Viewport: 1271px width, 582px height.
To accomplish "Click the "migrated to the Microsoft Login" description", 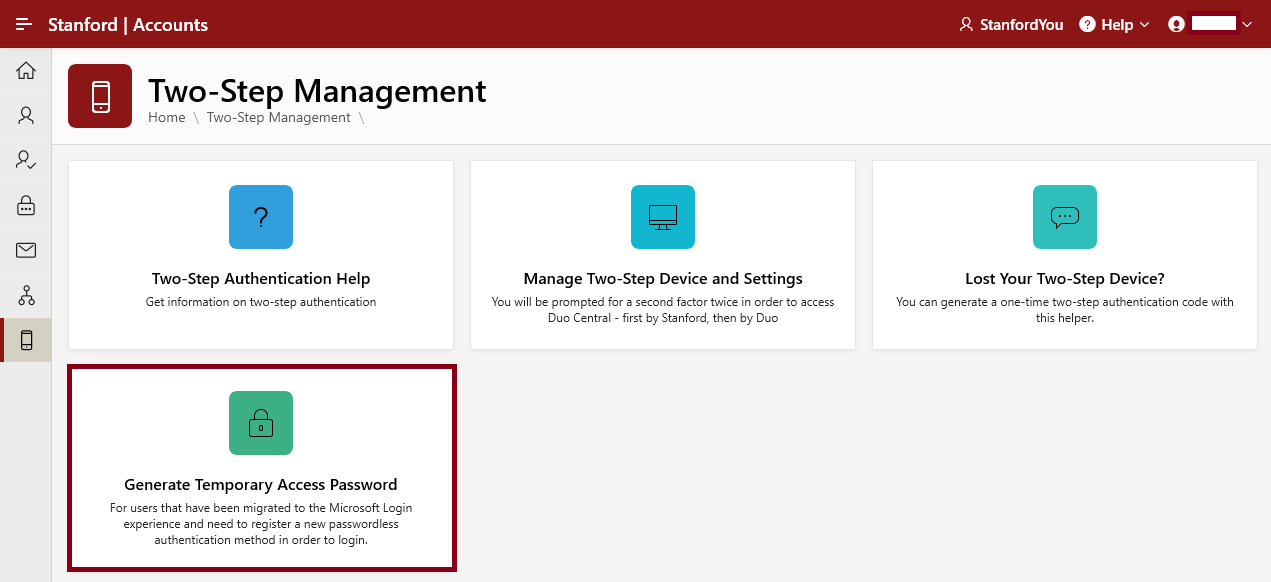I will coord(261,524).
